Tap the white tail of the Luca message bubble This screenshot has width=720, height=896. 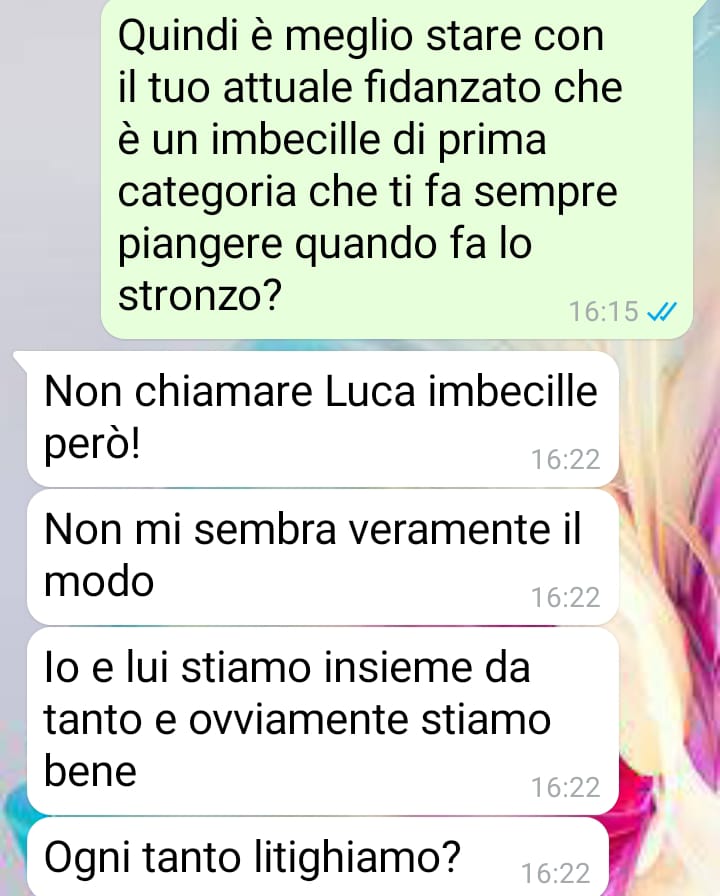[21, 359]
